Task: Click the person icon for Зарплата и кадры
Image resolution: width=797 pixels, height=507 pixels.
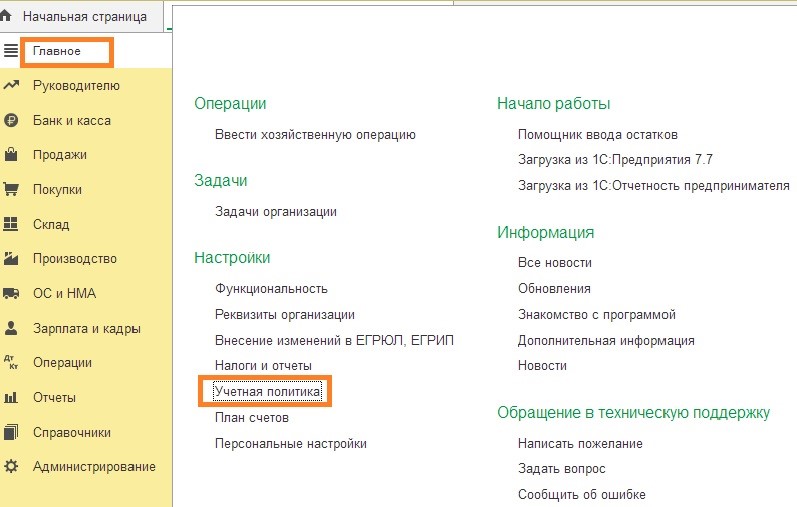Action: pos(11,328)
